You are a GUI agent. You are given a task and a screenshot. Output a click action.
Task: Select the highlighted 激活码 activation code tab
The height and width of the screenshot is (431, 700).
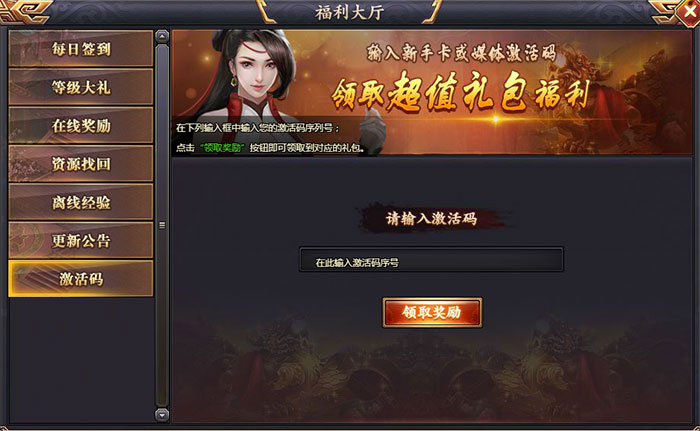pos(81,279)
